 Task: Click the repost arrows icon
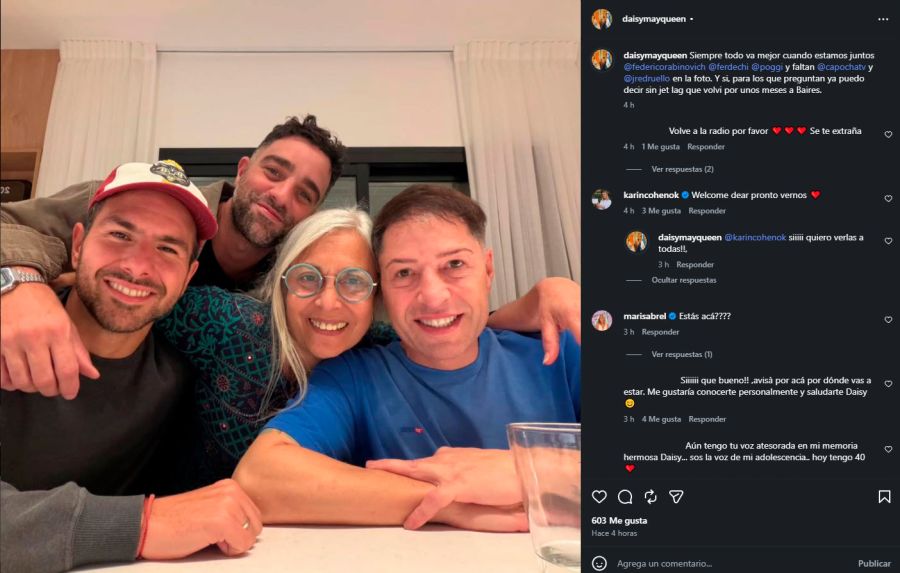click(x=651, y=497)
